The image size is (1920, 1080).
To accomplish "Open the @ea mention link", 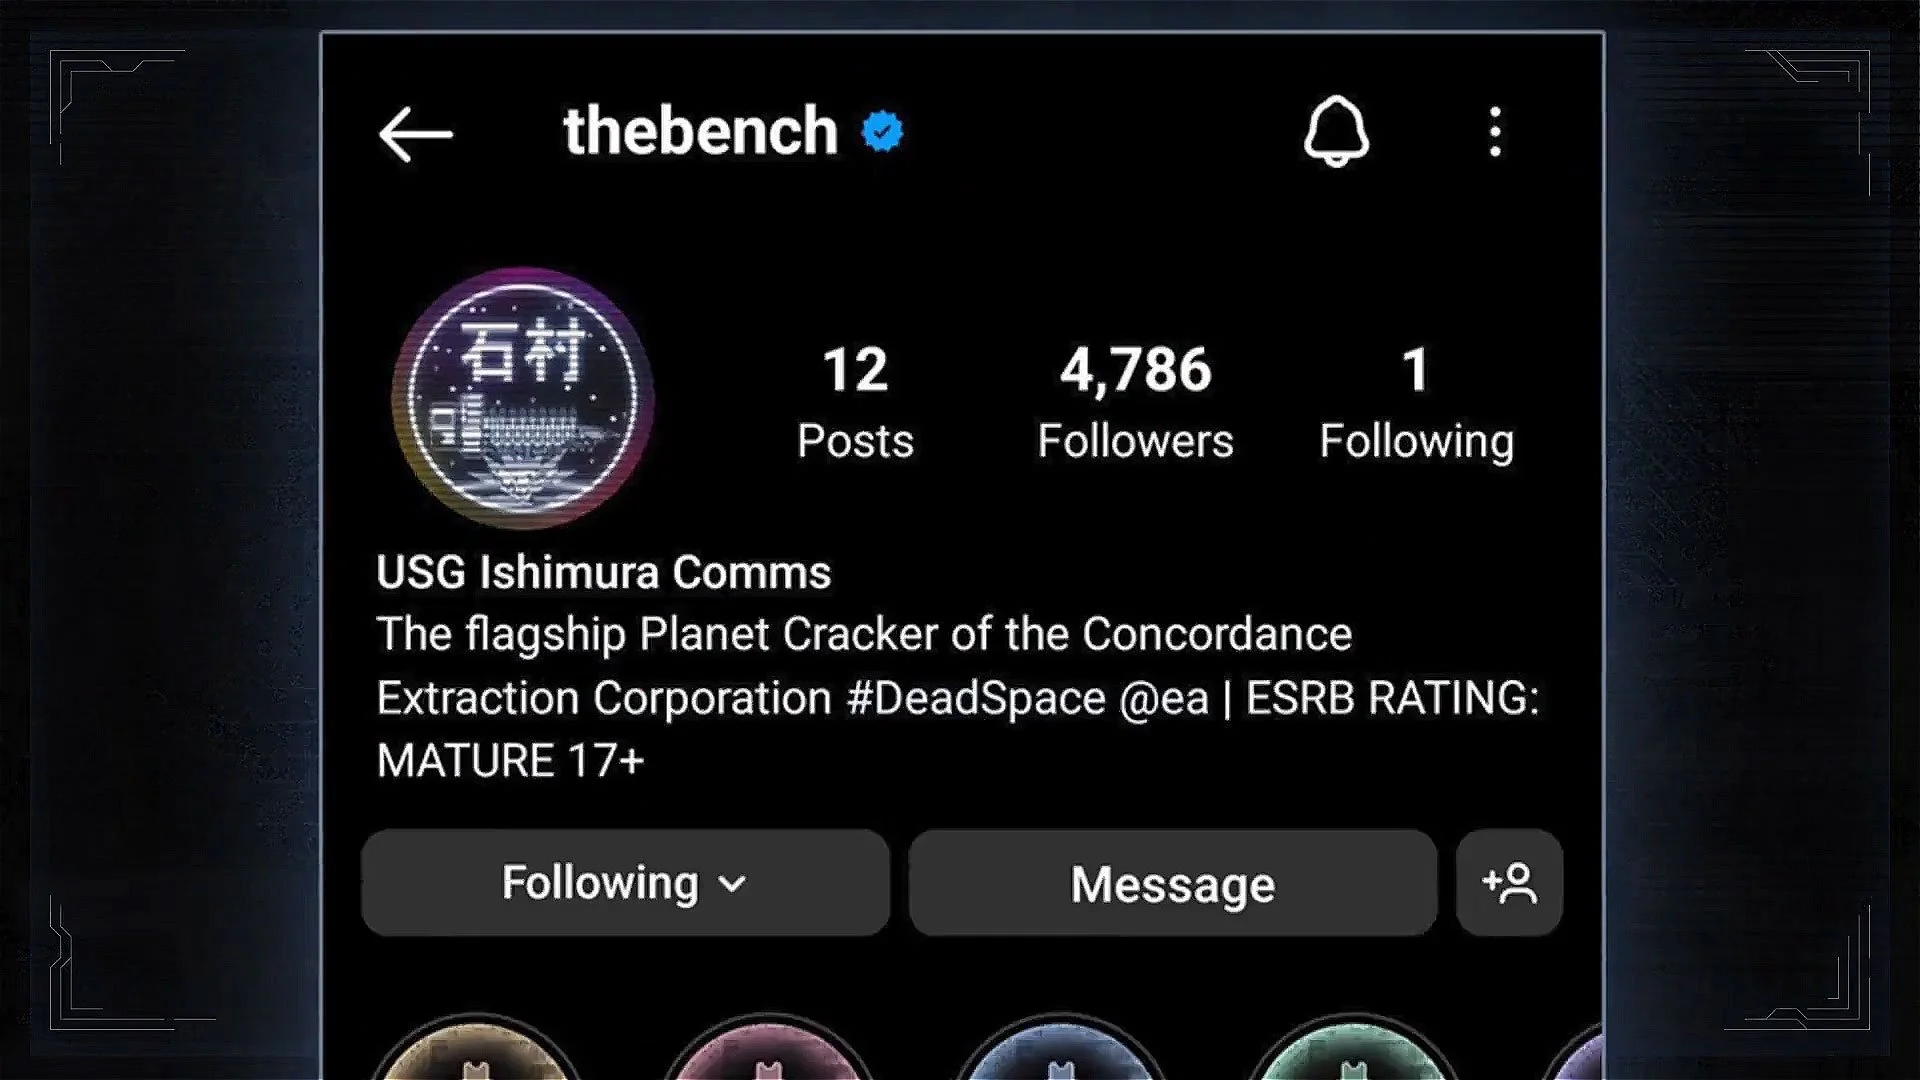I will [1164, 698].
